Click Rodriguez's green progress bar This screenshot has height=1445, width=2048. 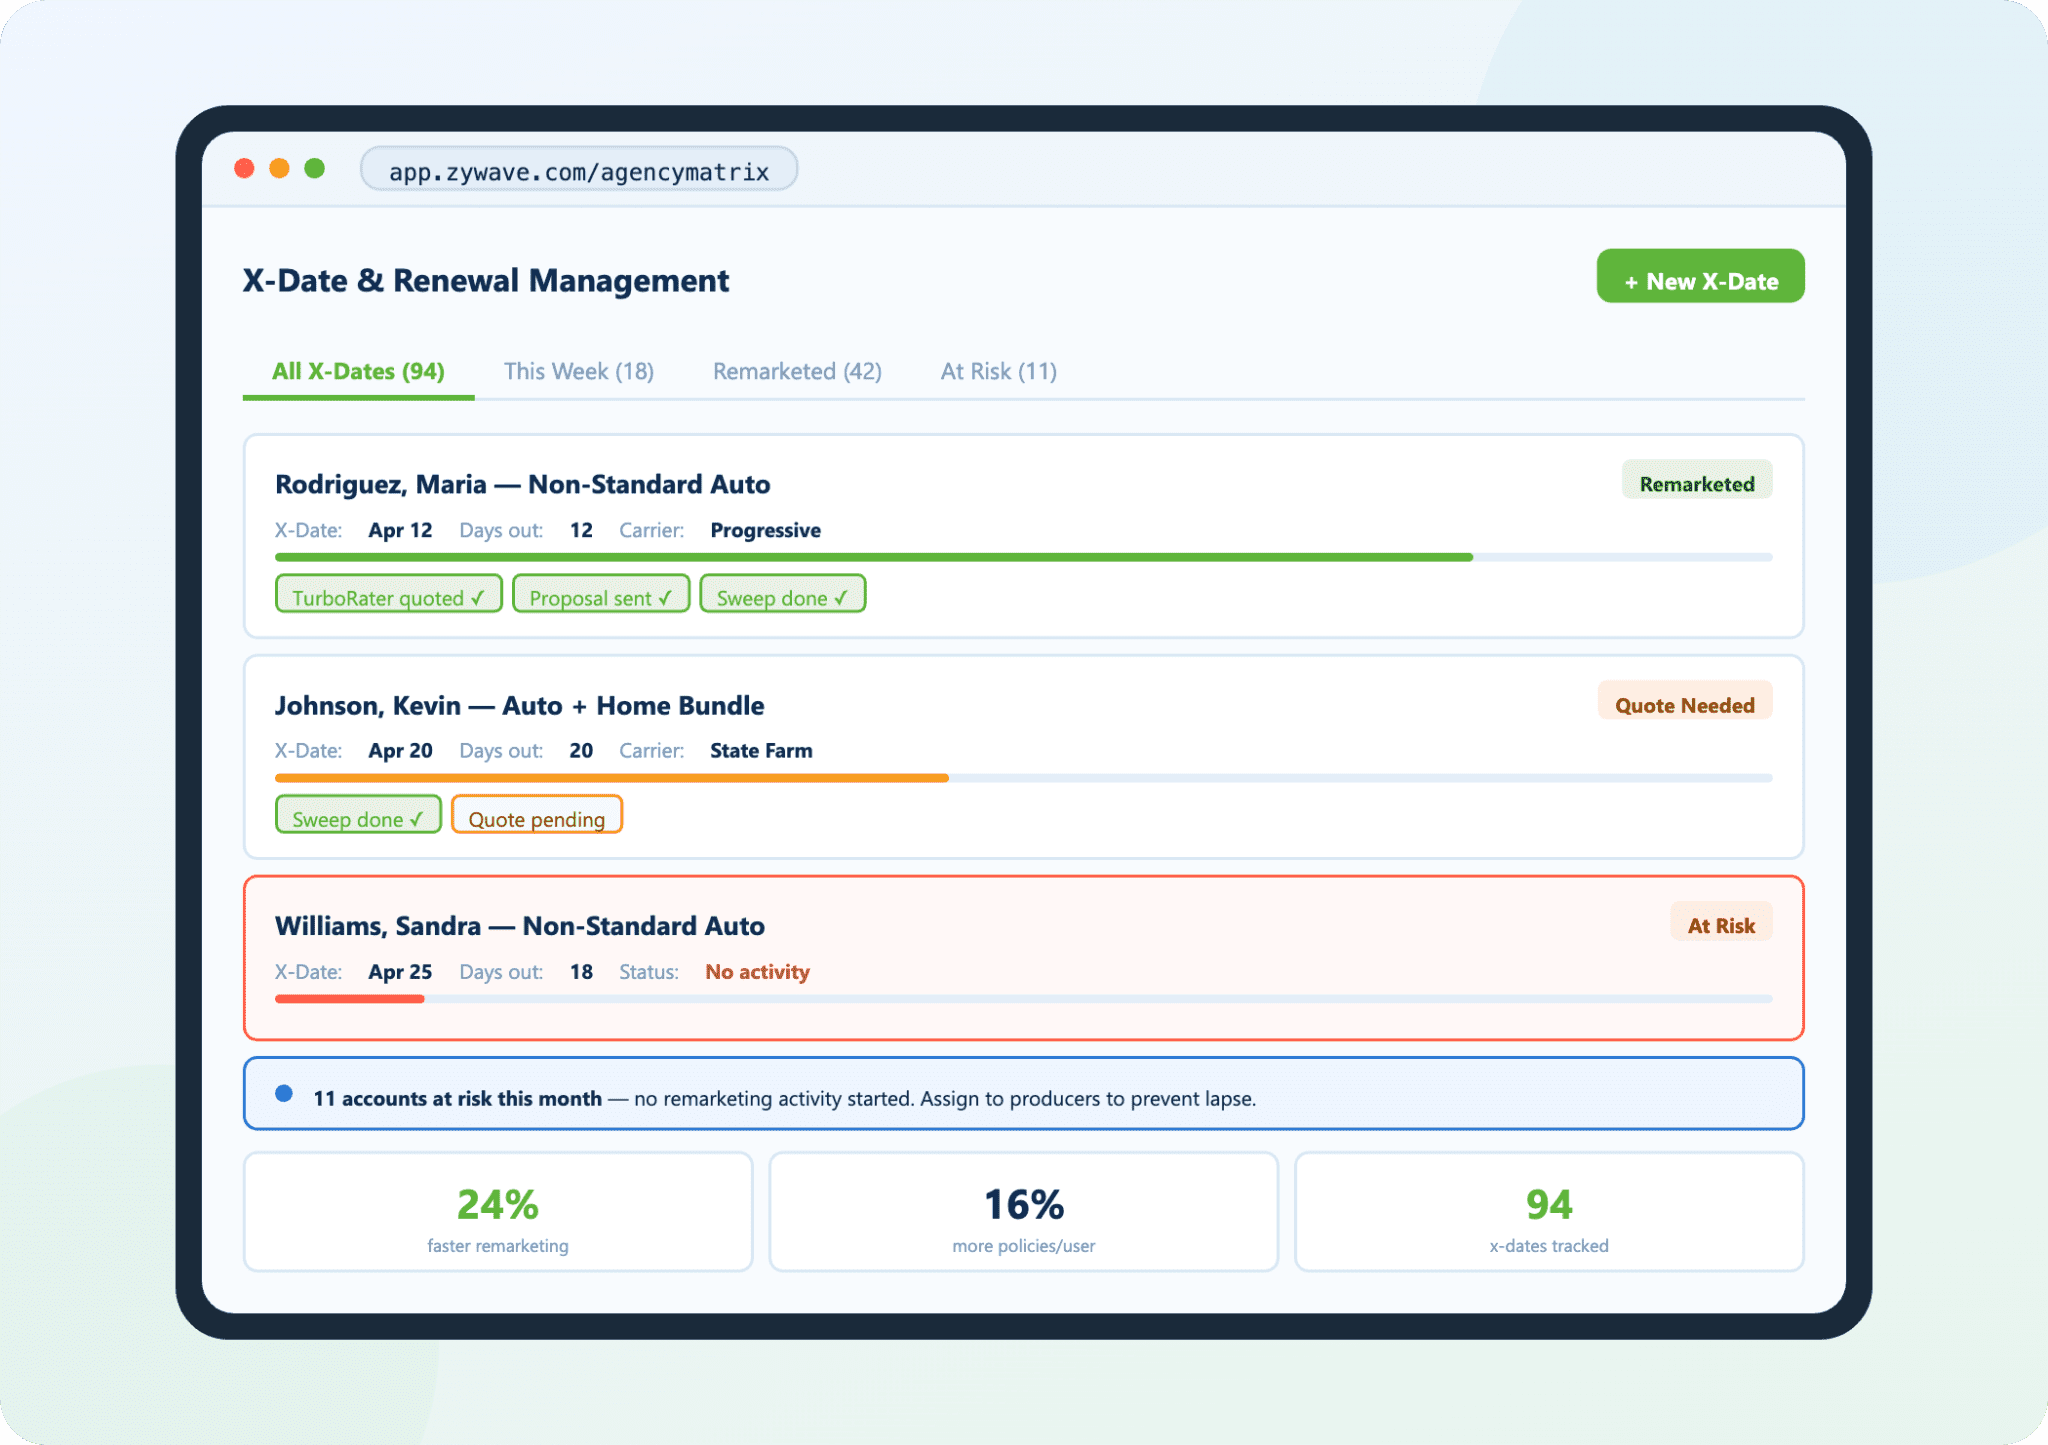(872, 557)
